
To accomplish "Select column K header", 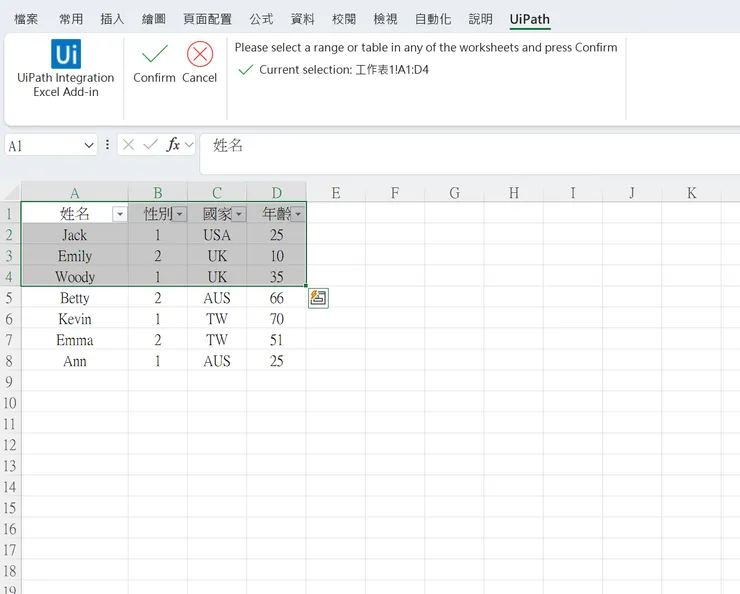I will 692,192.
